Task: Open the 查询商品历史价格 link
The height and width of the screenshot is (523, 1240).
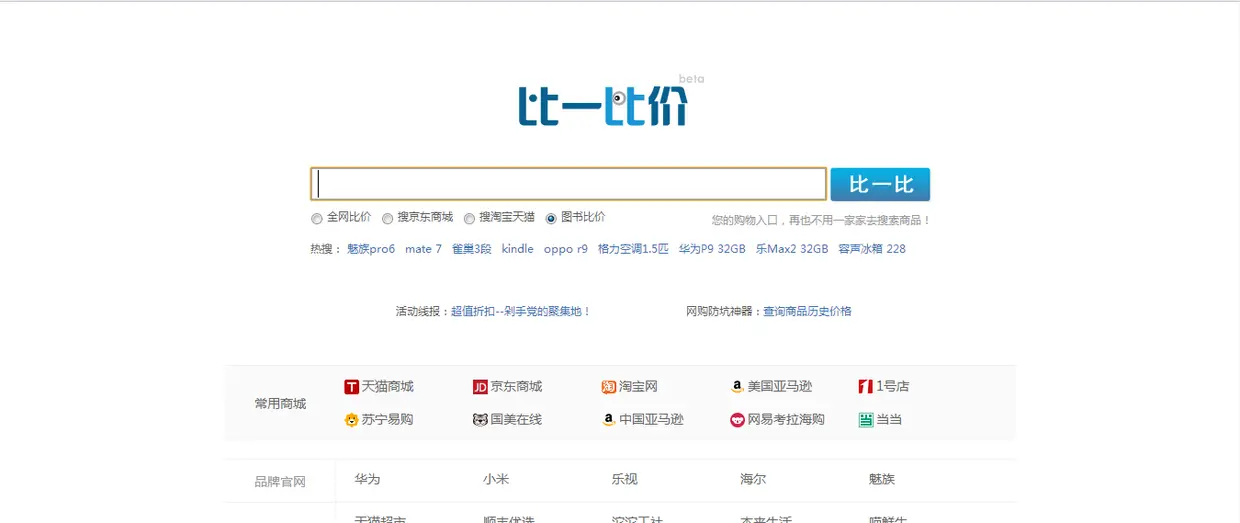Action: [807, 311]
